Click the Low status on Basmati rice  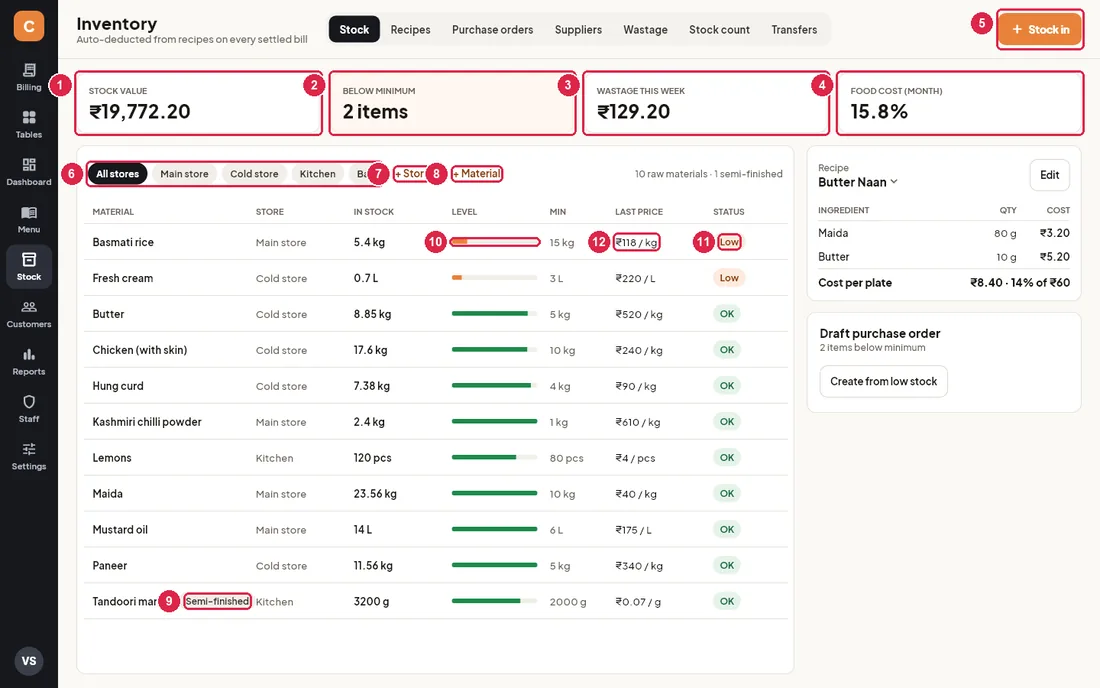click(x=729, y=242)
